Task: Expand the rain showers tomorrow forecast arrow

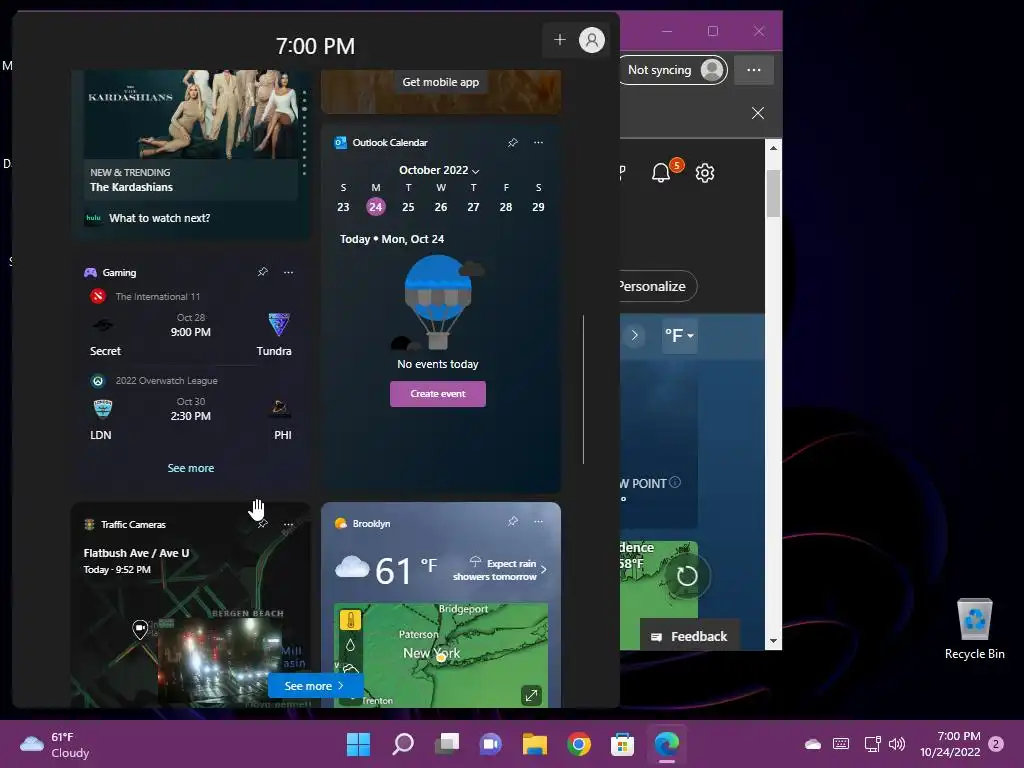Action: 543,569
